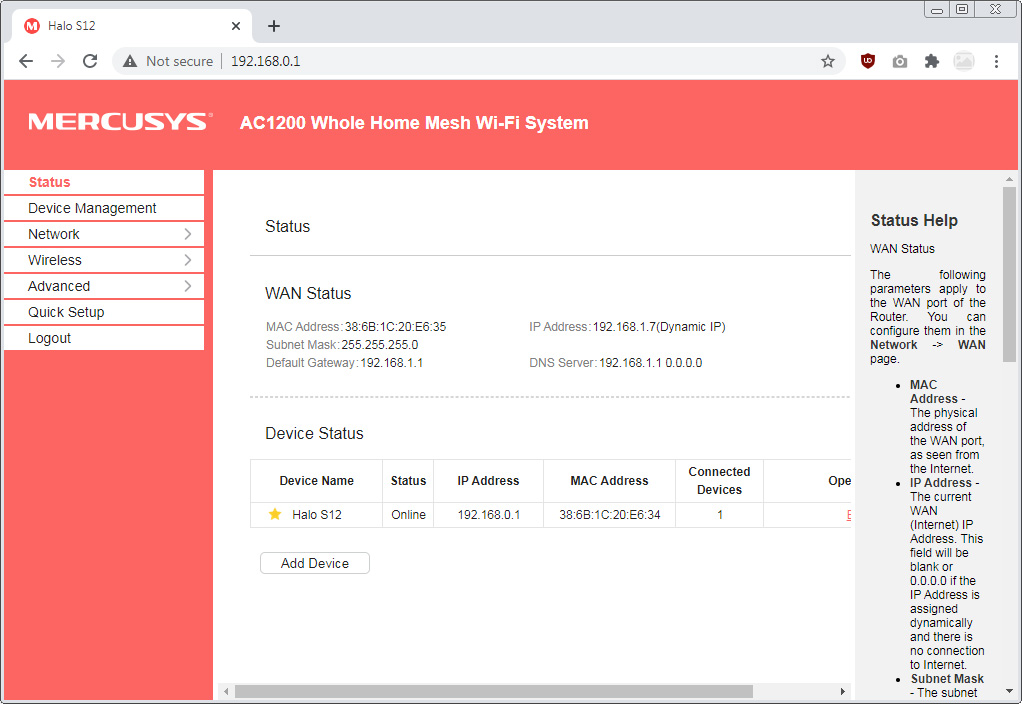Screen dimensions: 1022x704
Task: Click the horizontal scrollbar left arrow
Action: pos(226,691)
